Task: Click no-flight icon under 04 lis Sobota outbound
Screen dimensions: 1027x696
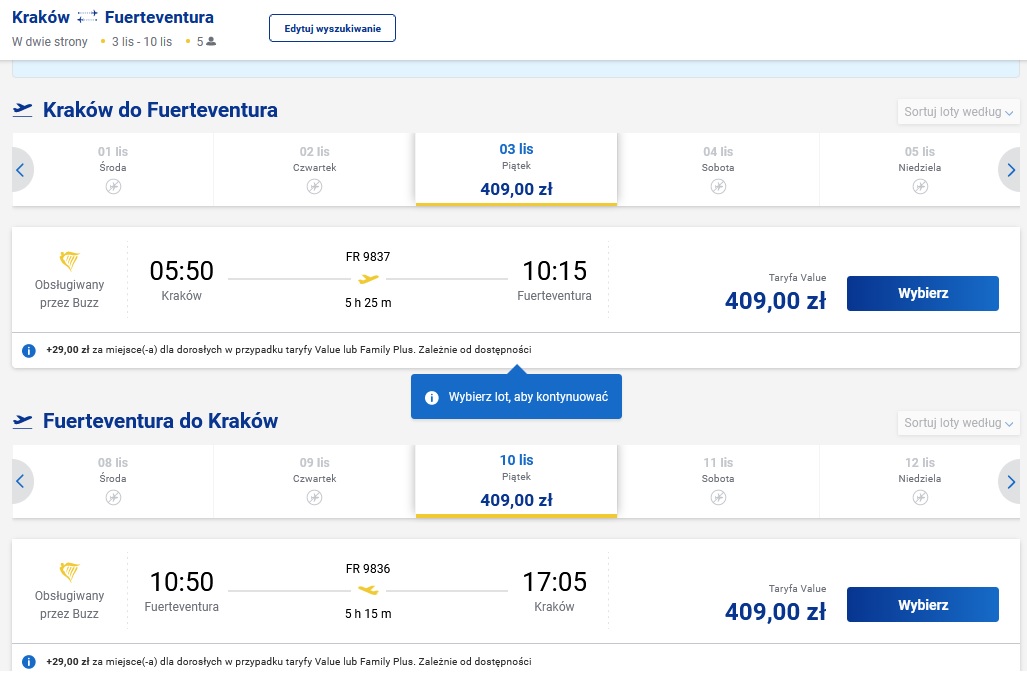Action: pos(718,187)
